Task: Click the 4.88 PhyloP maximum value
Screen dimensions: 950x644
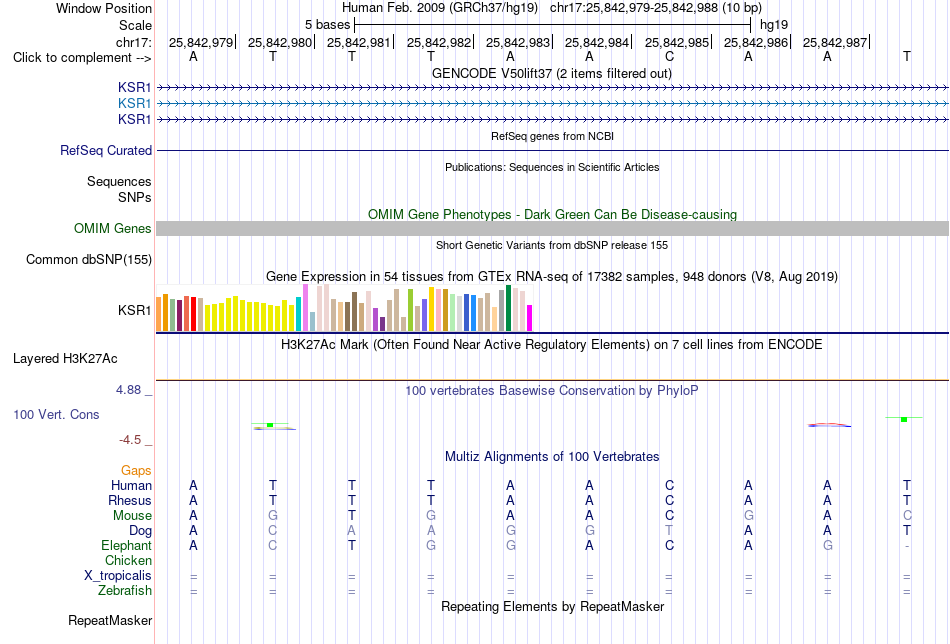Action: (x=128, y=390)
